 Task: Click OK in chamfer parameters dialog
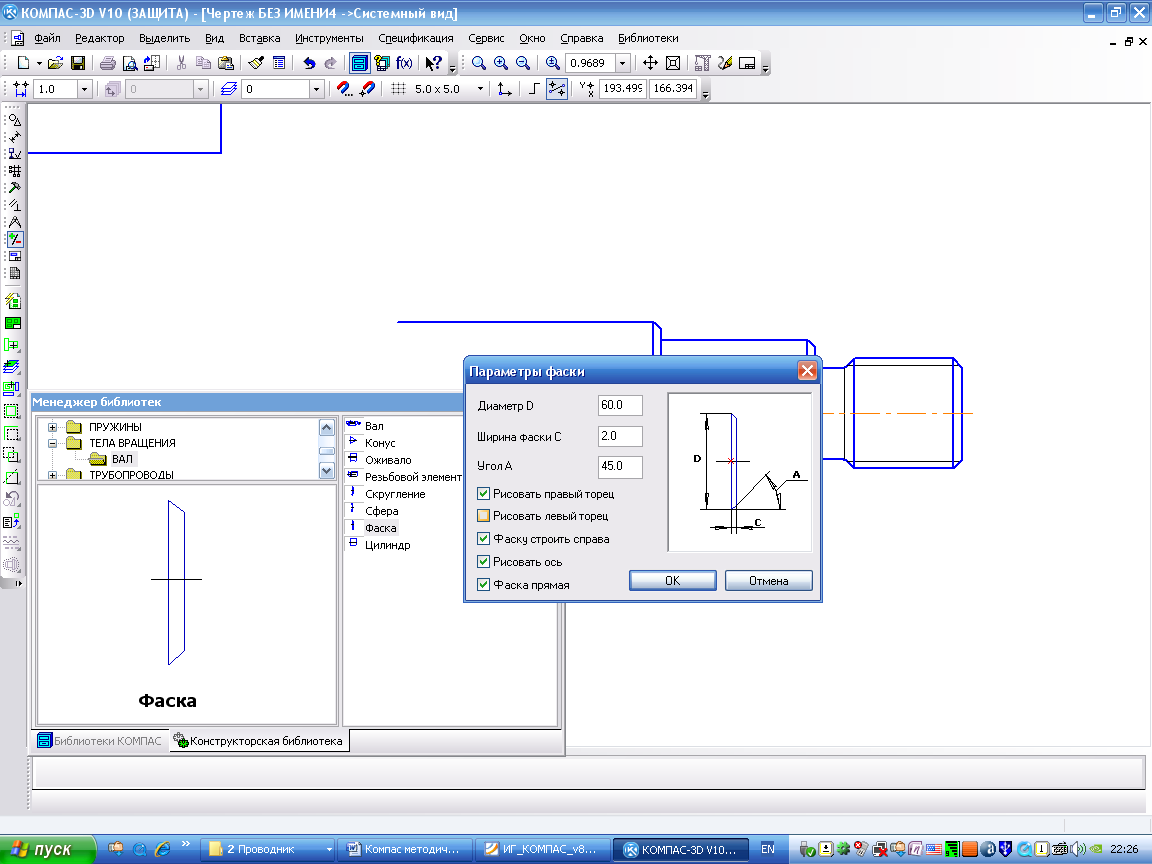(x=672, y=581)
